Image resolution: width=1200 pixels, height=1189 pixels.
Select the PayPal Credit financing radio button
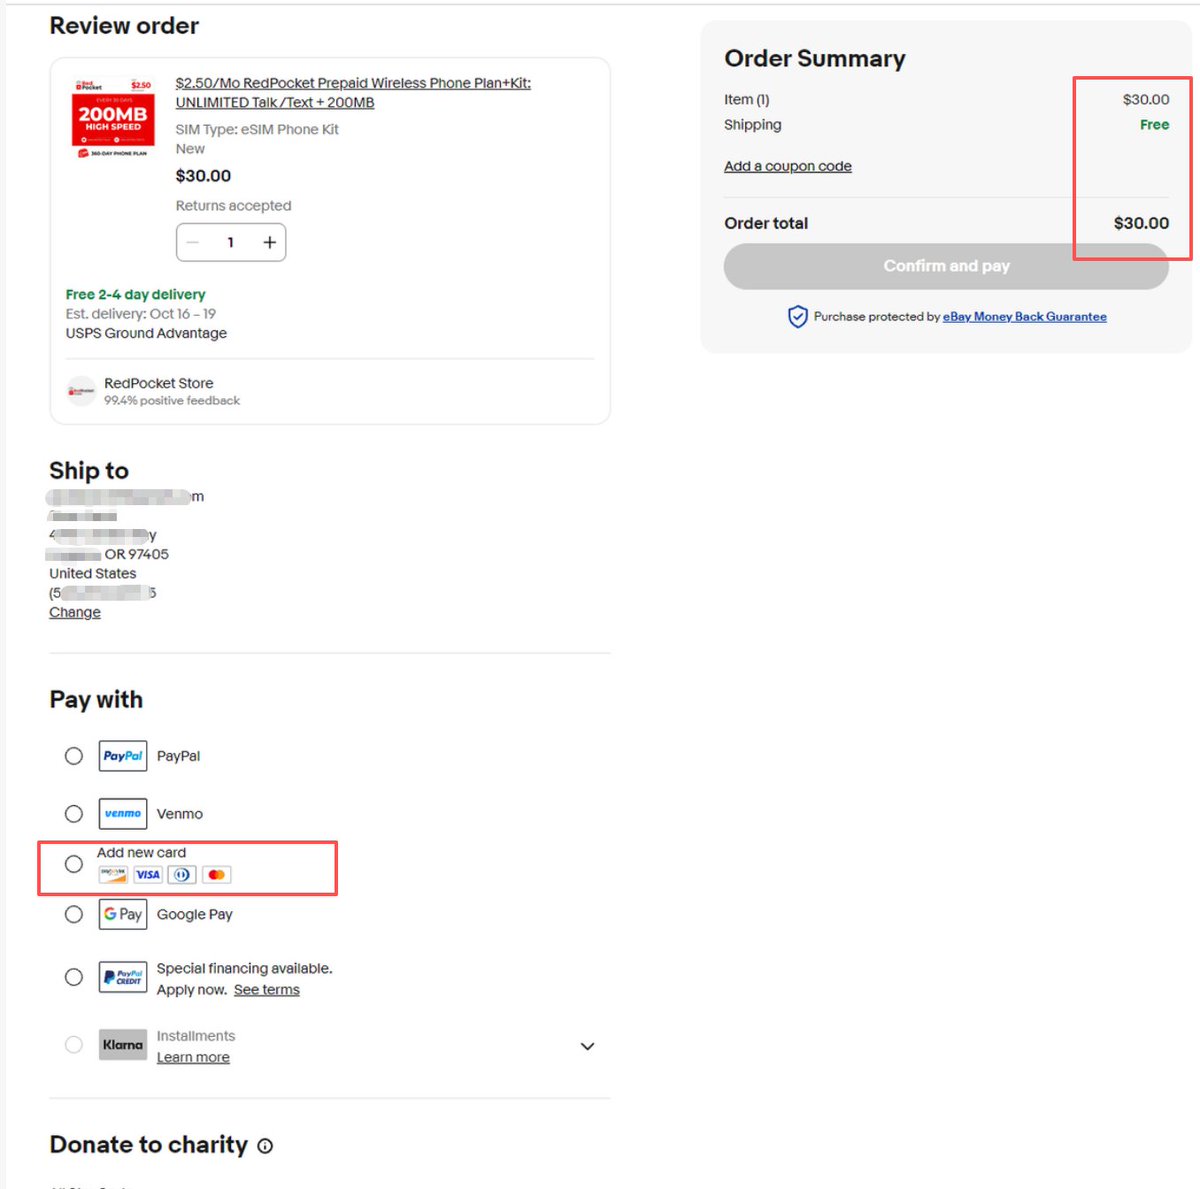click(74, 977)
